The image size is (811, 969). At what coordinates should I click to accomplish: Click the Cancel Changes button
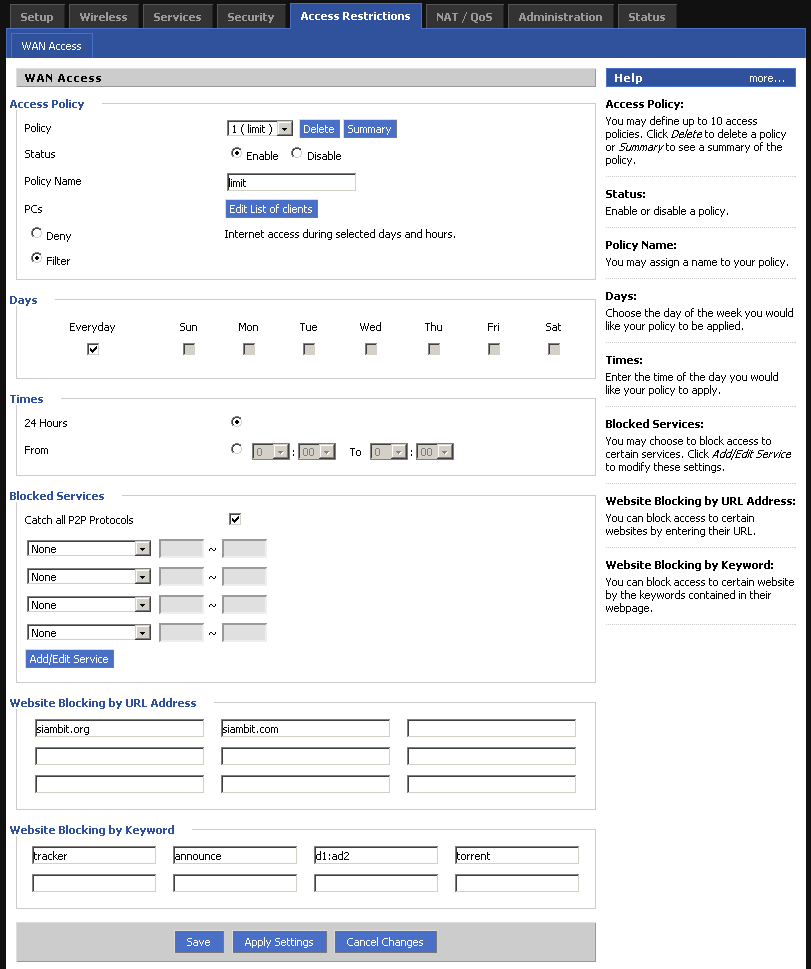385,942
